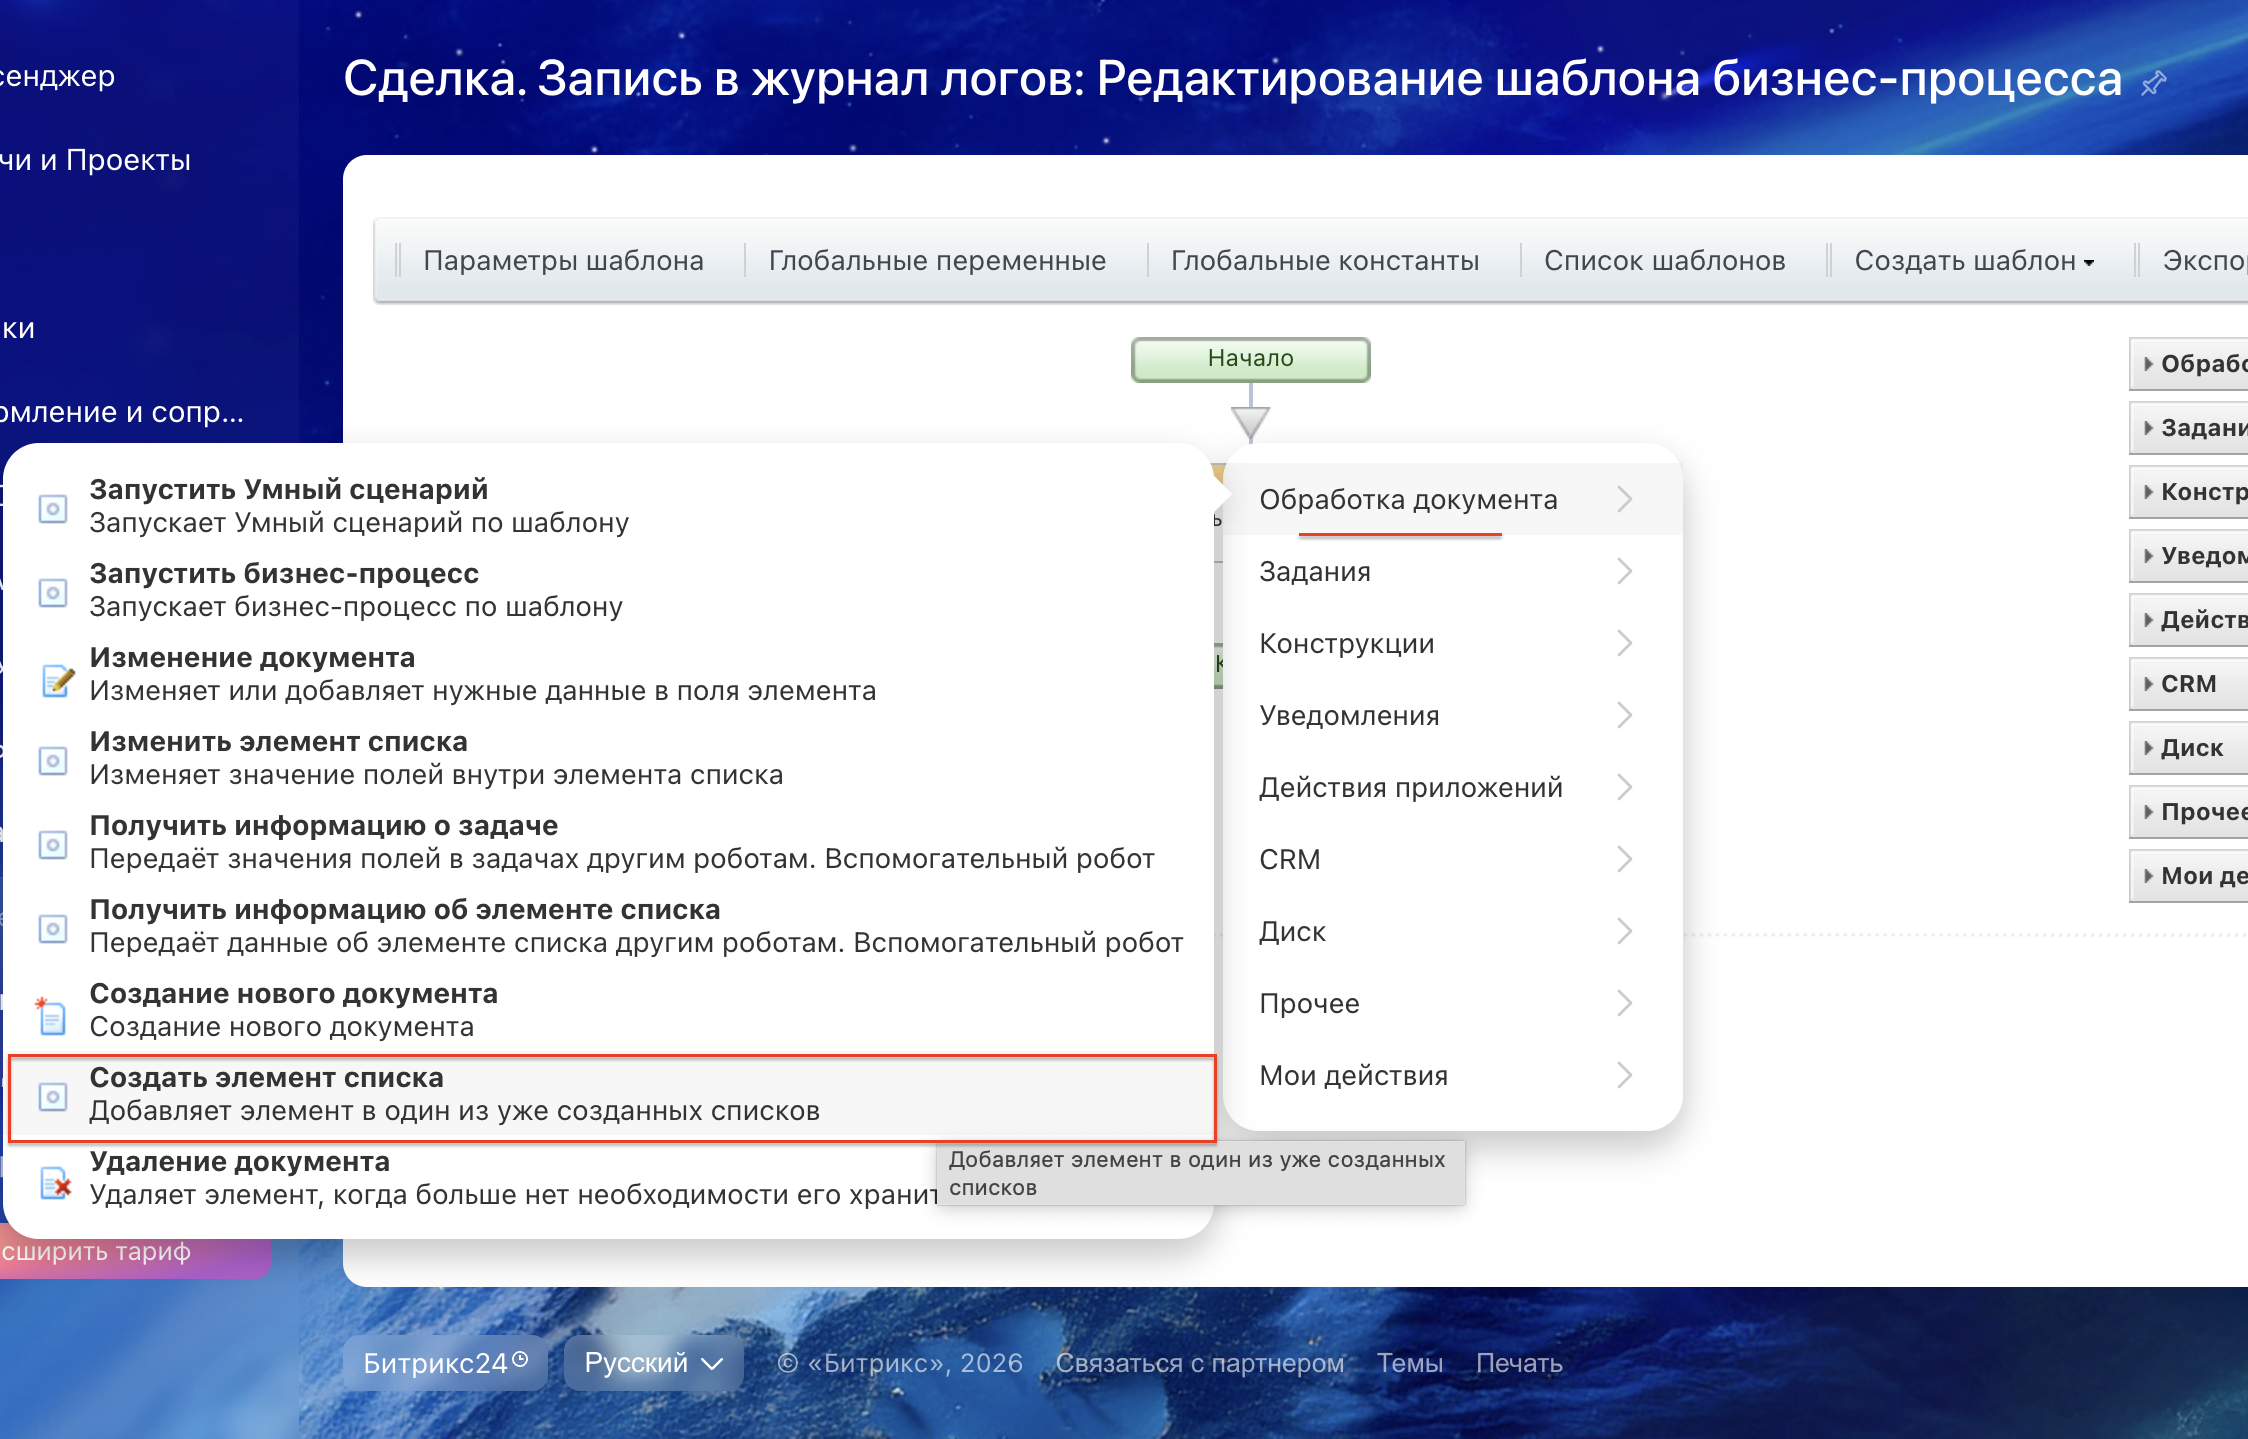Click the Удаление документа red X icon
Screen dimensions: 2248x1439
(56, 1184)
